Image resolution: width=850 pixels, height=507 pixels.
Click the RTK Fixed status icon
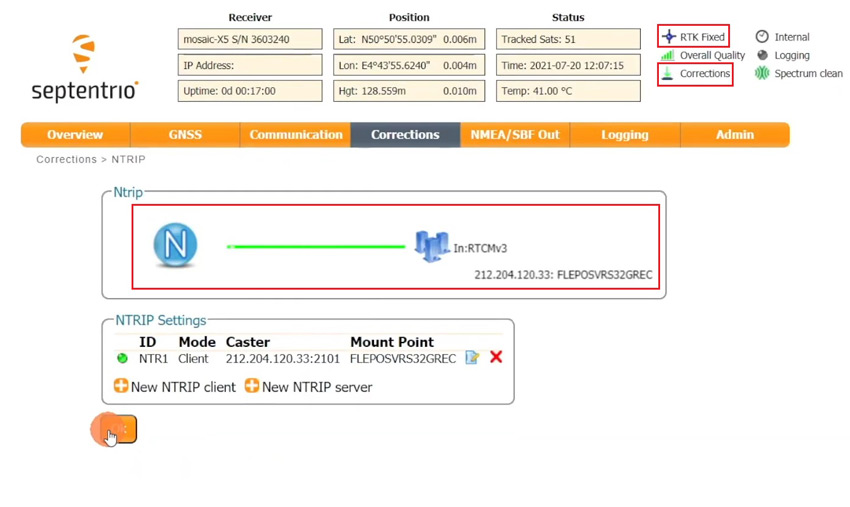tap(668, 37)
